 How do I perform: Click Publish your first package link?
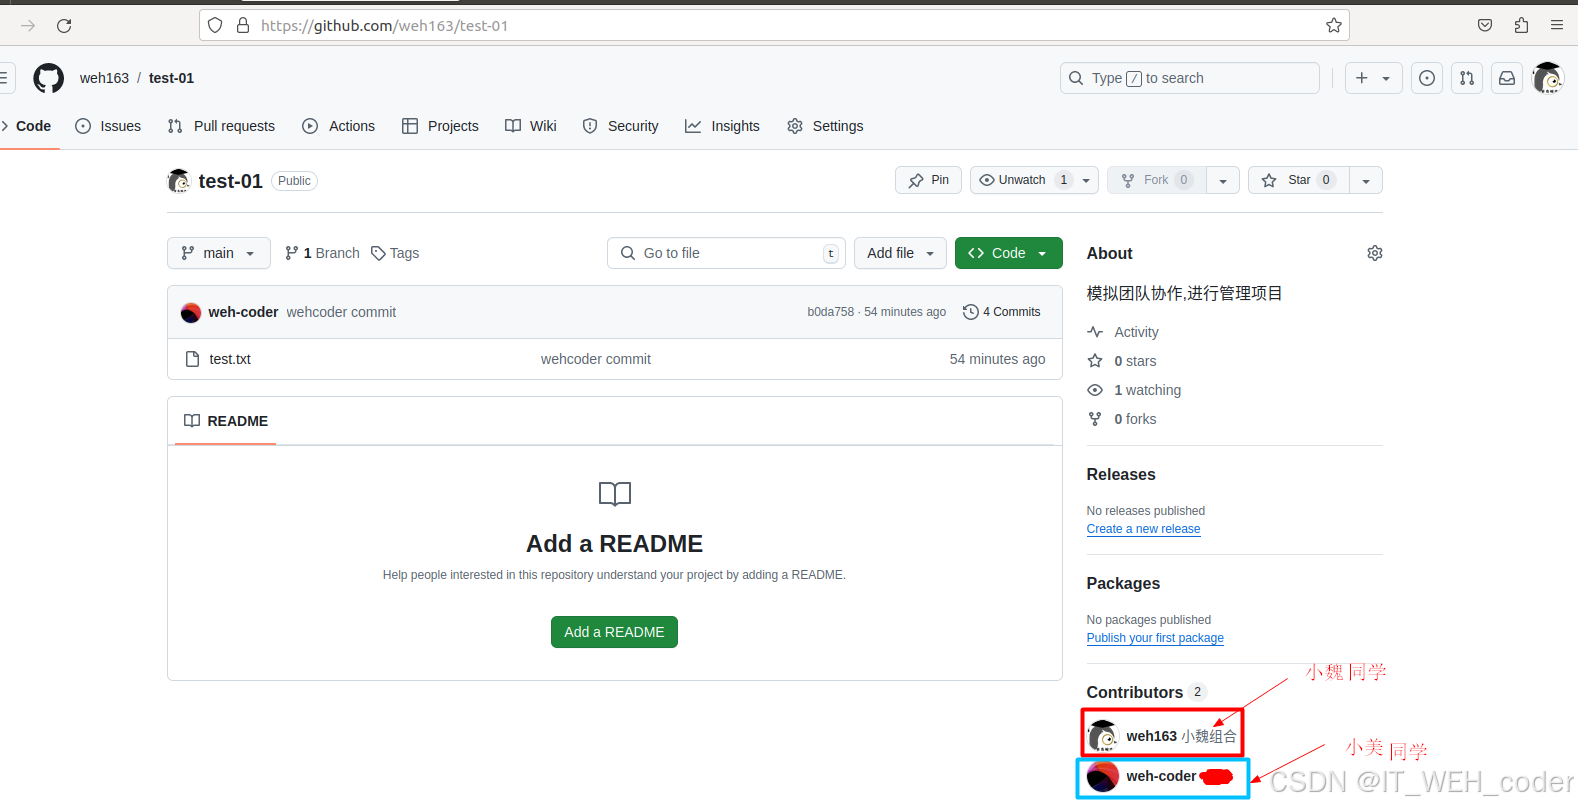click(x=1155, y=638)
